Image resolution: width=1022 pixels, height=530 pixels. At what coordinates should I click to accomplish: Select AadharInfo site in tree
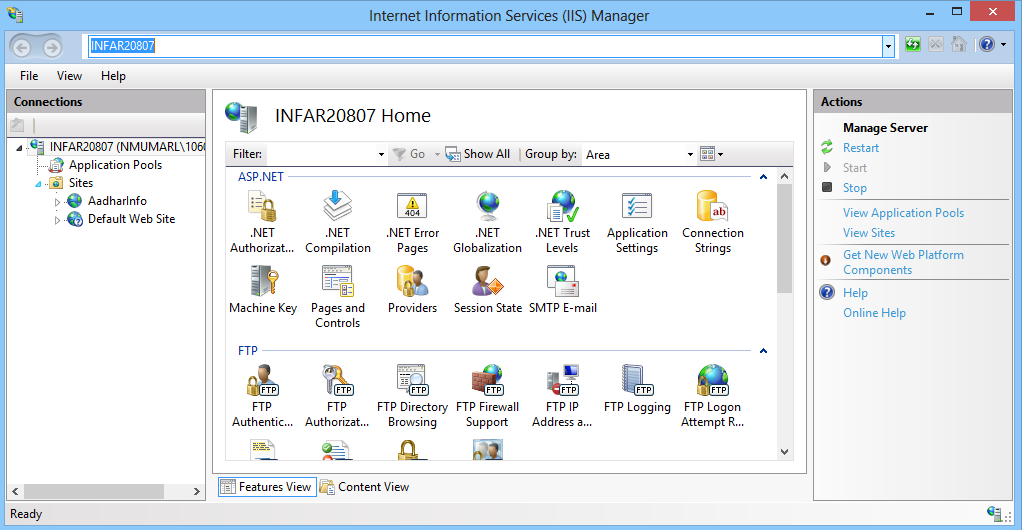pos(117,201)
